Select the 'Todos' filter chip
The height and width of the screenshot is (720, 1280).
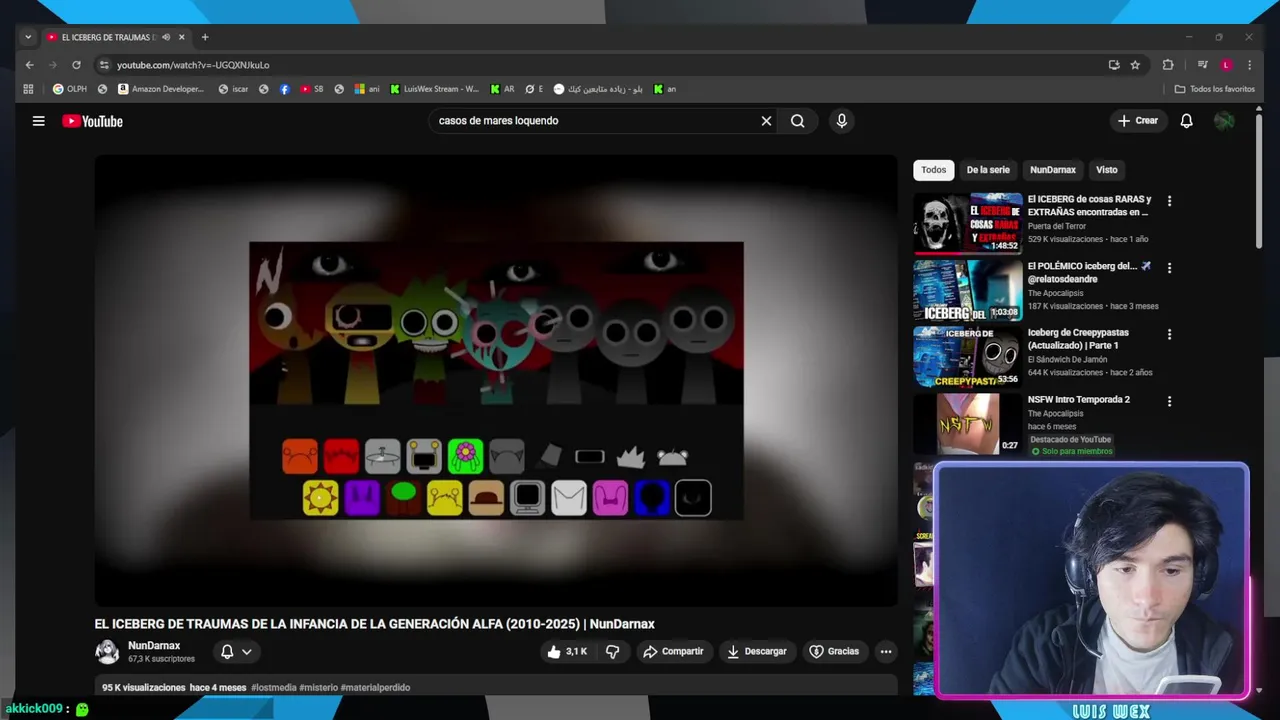[x=933, y=170]
